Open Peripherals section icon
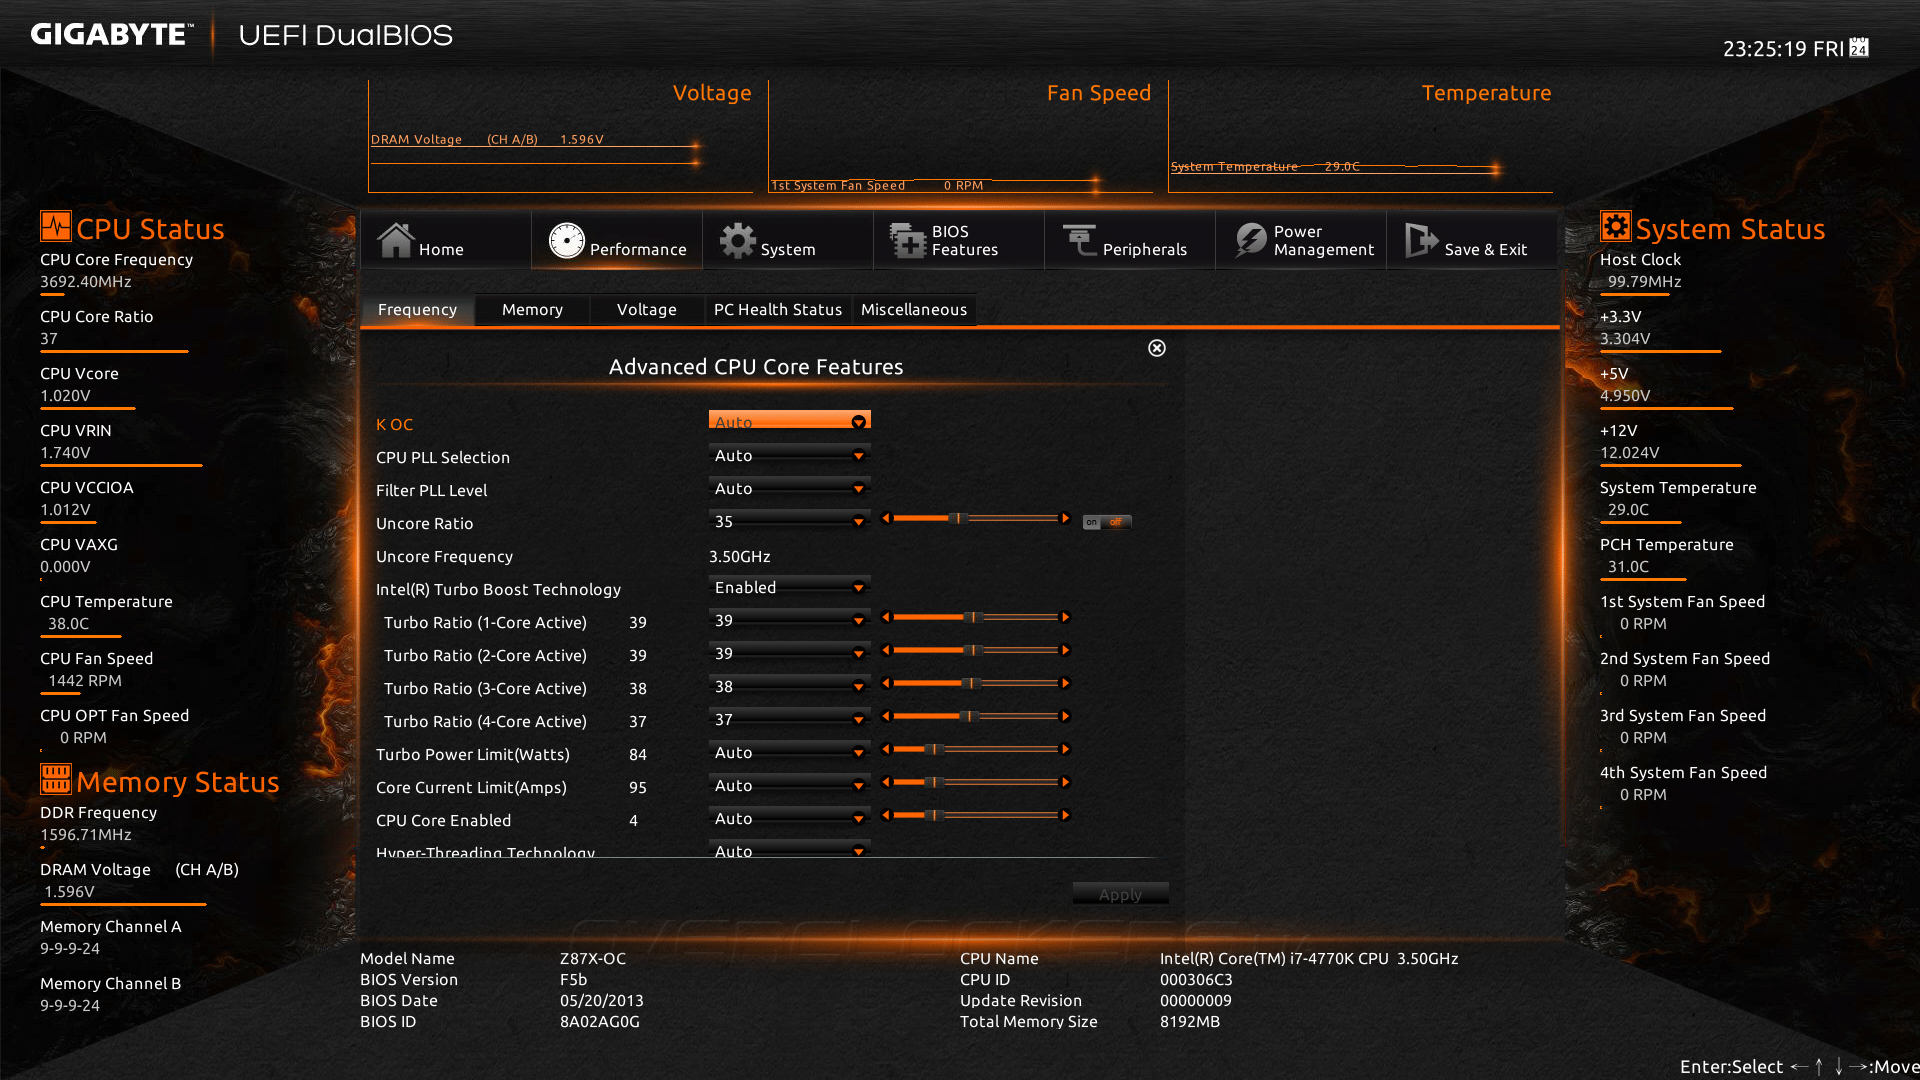The height and width of the screenshot is (1080, 1920). click(x=1080, y=240)
